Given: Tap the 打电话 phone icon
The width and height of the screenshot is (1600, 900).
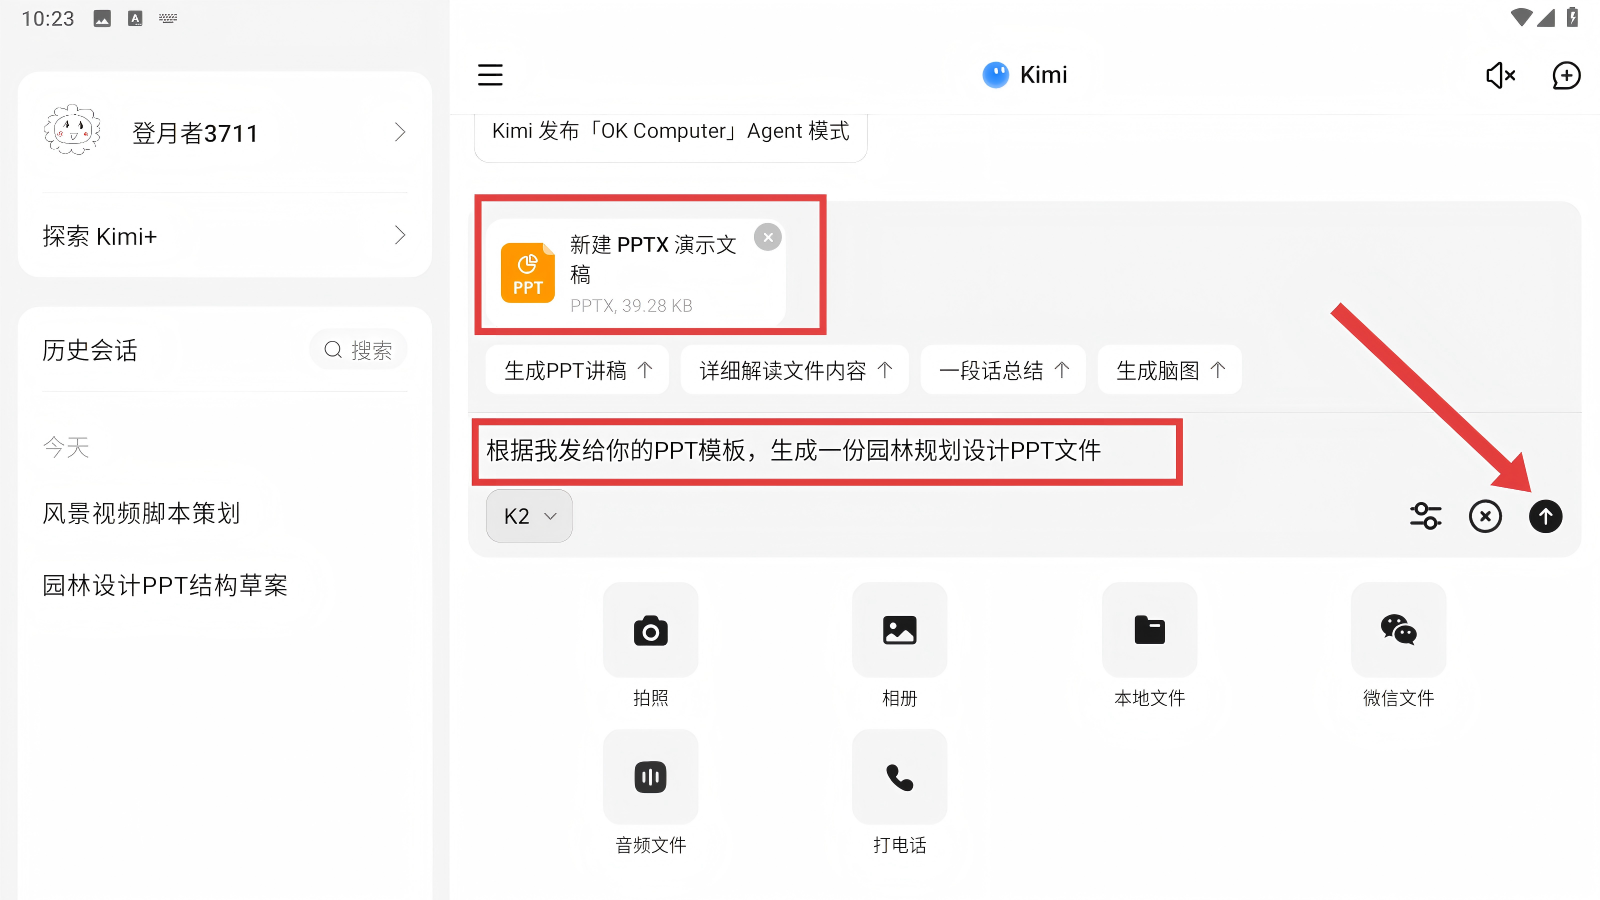Looking at the screenshot, I should [899, 778].
